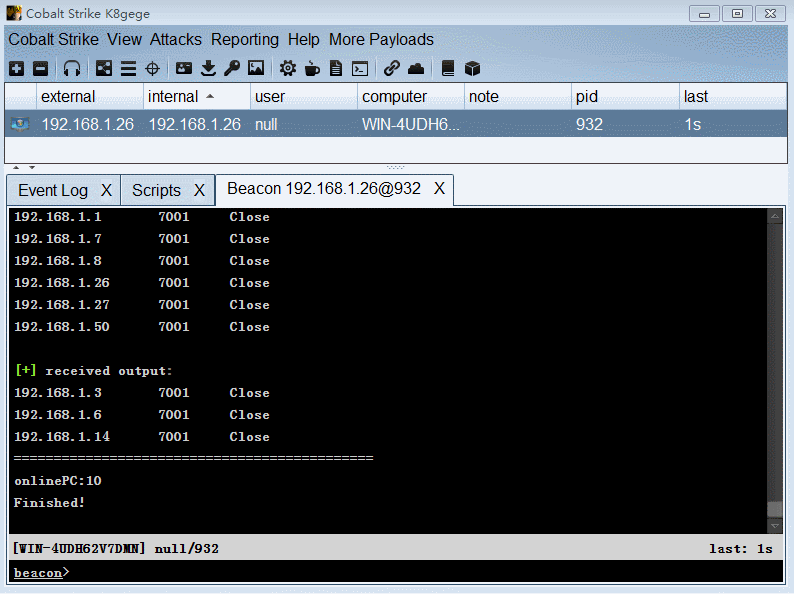Click the beacon console scrollbar up arrow
Image resolution: width=794 pixels, height=594 pixels.
tap(775, 216)
